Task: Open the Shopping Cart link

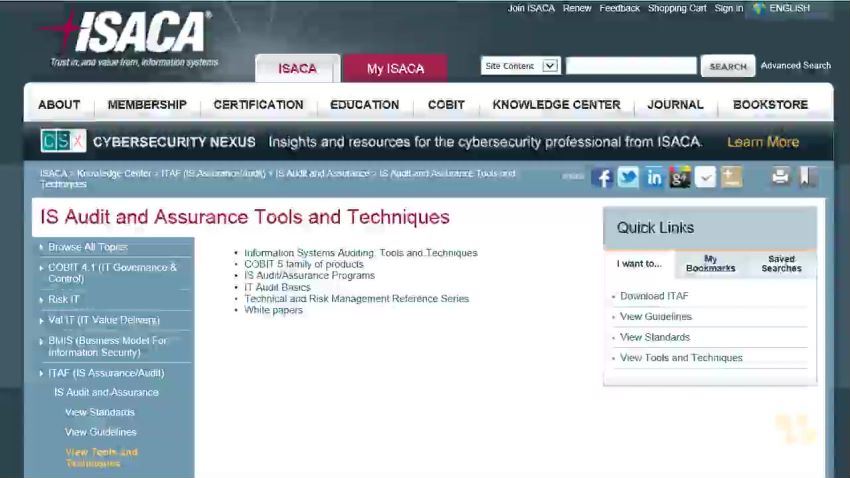Action: (x=677, y=8)
